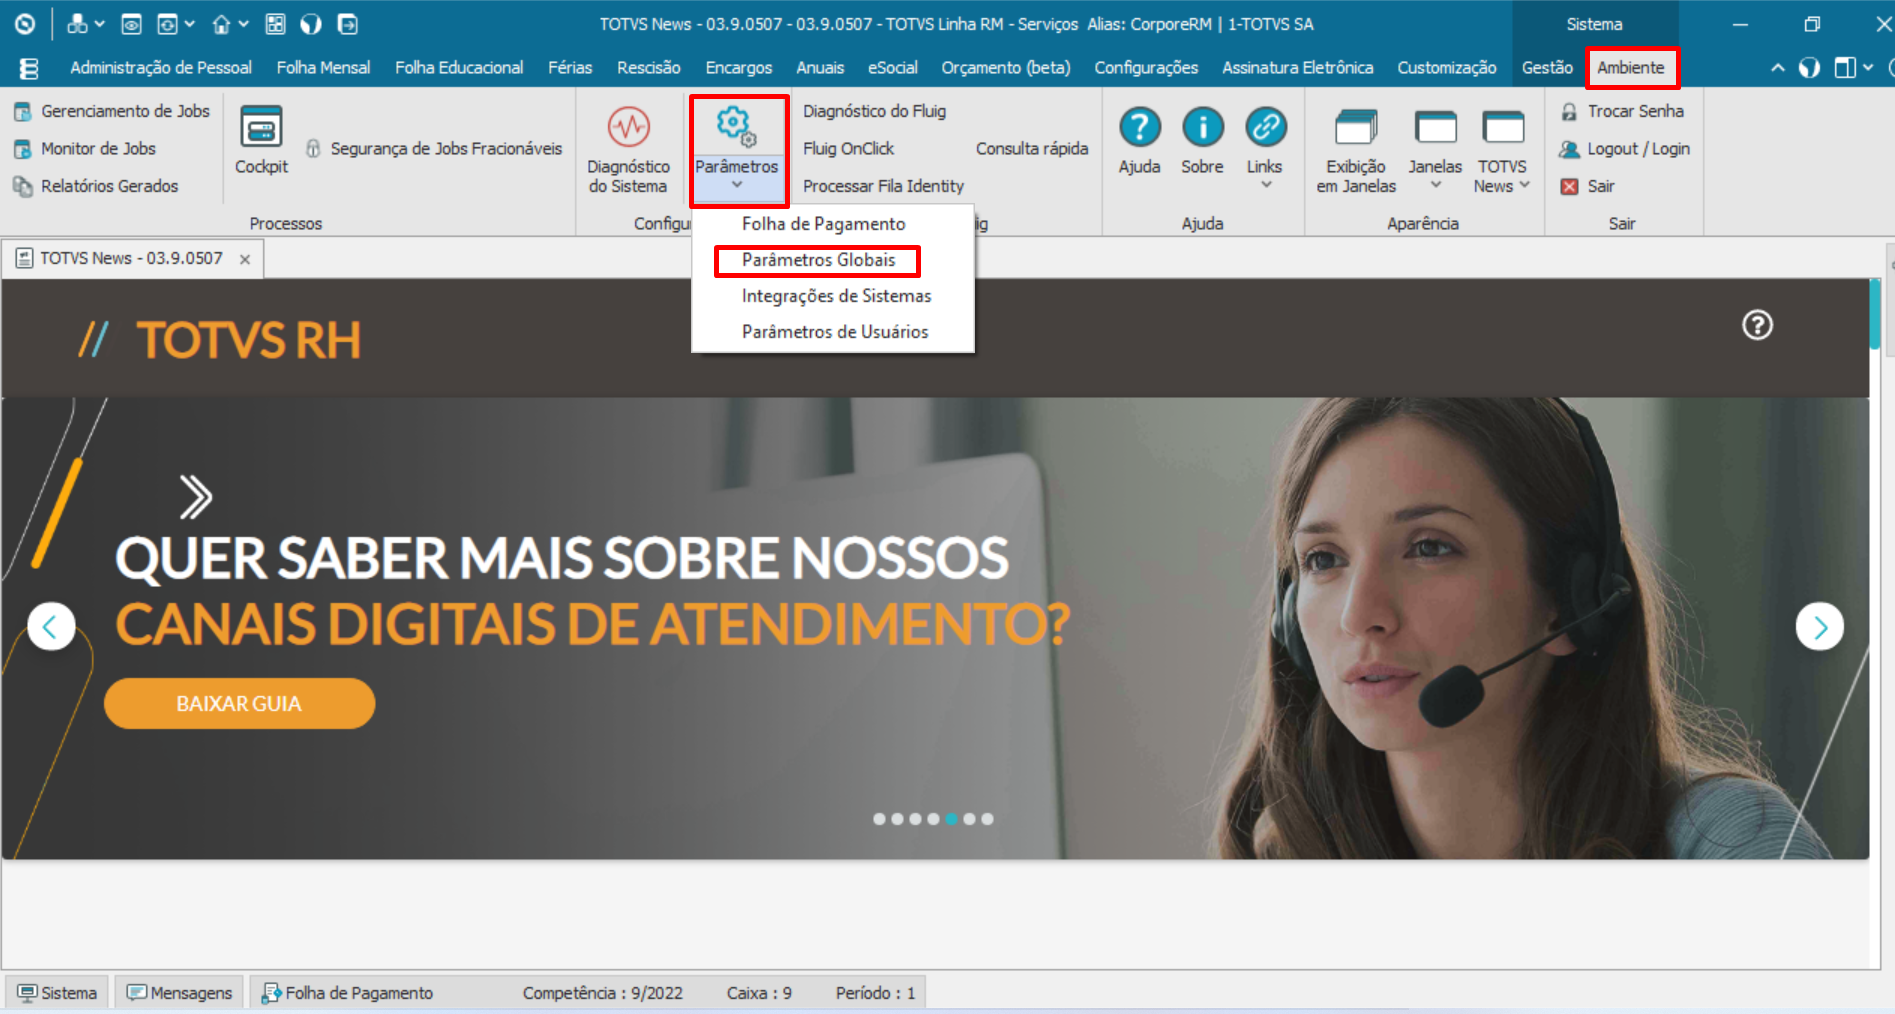1895x1014 pixels.
Task: Click the BAIXAR GUIA button
Action: pos(239,703)
